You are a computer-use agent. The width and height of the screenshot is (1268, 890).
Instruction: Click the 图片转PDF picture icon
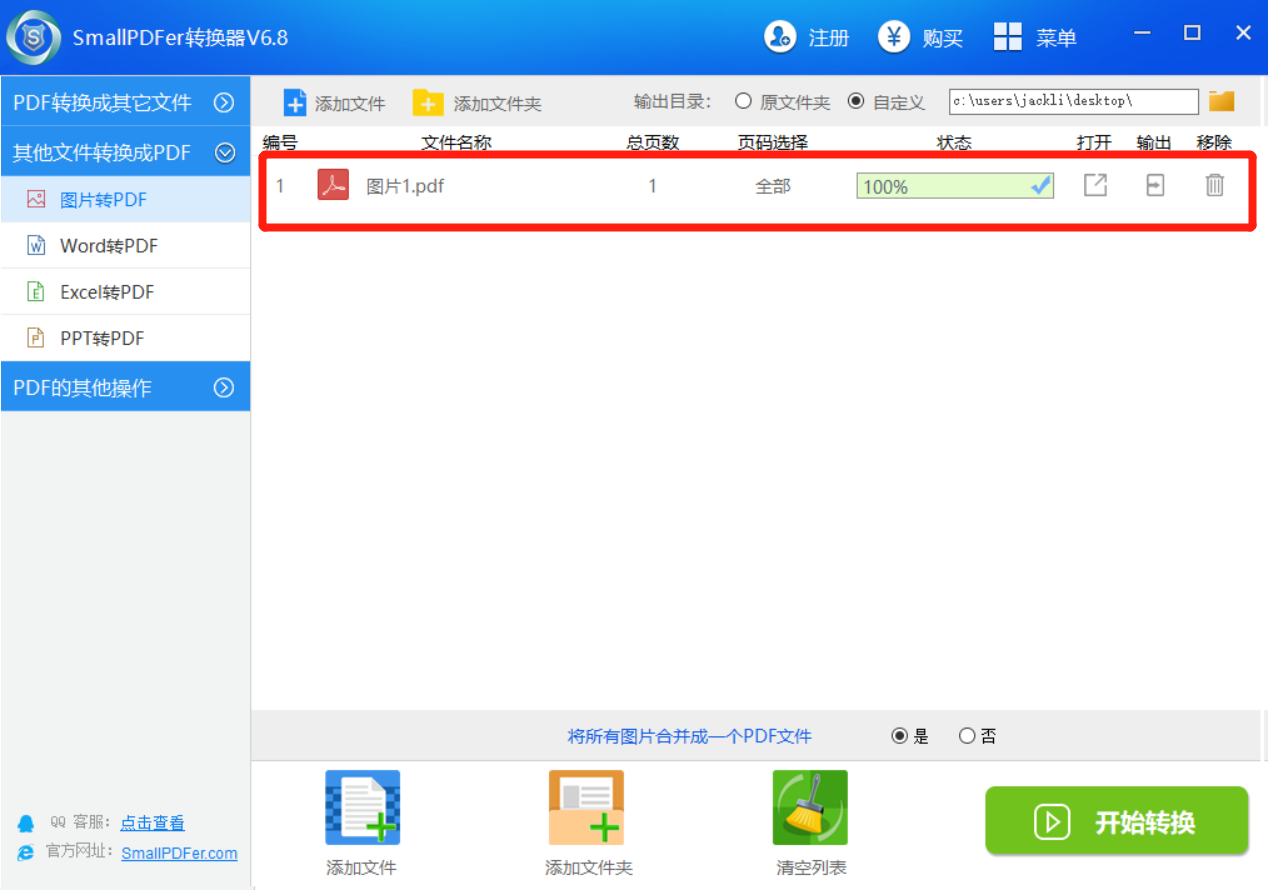(x=36, y=199)
